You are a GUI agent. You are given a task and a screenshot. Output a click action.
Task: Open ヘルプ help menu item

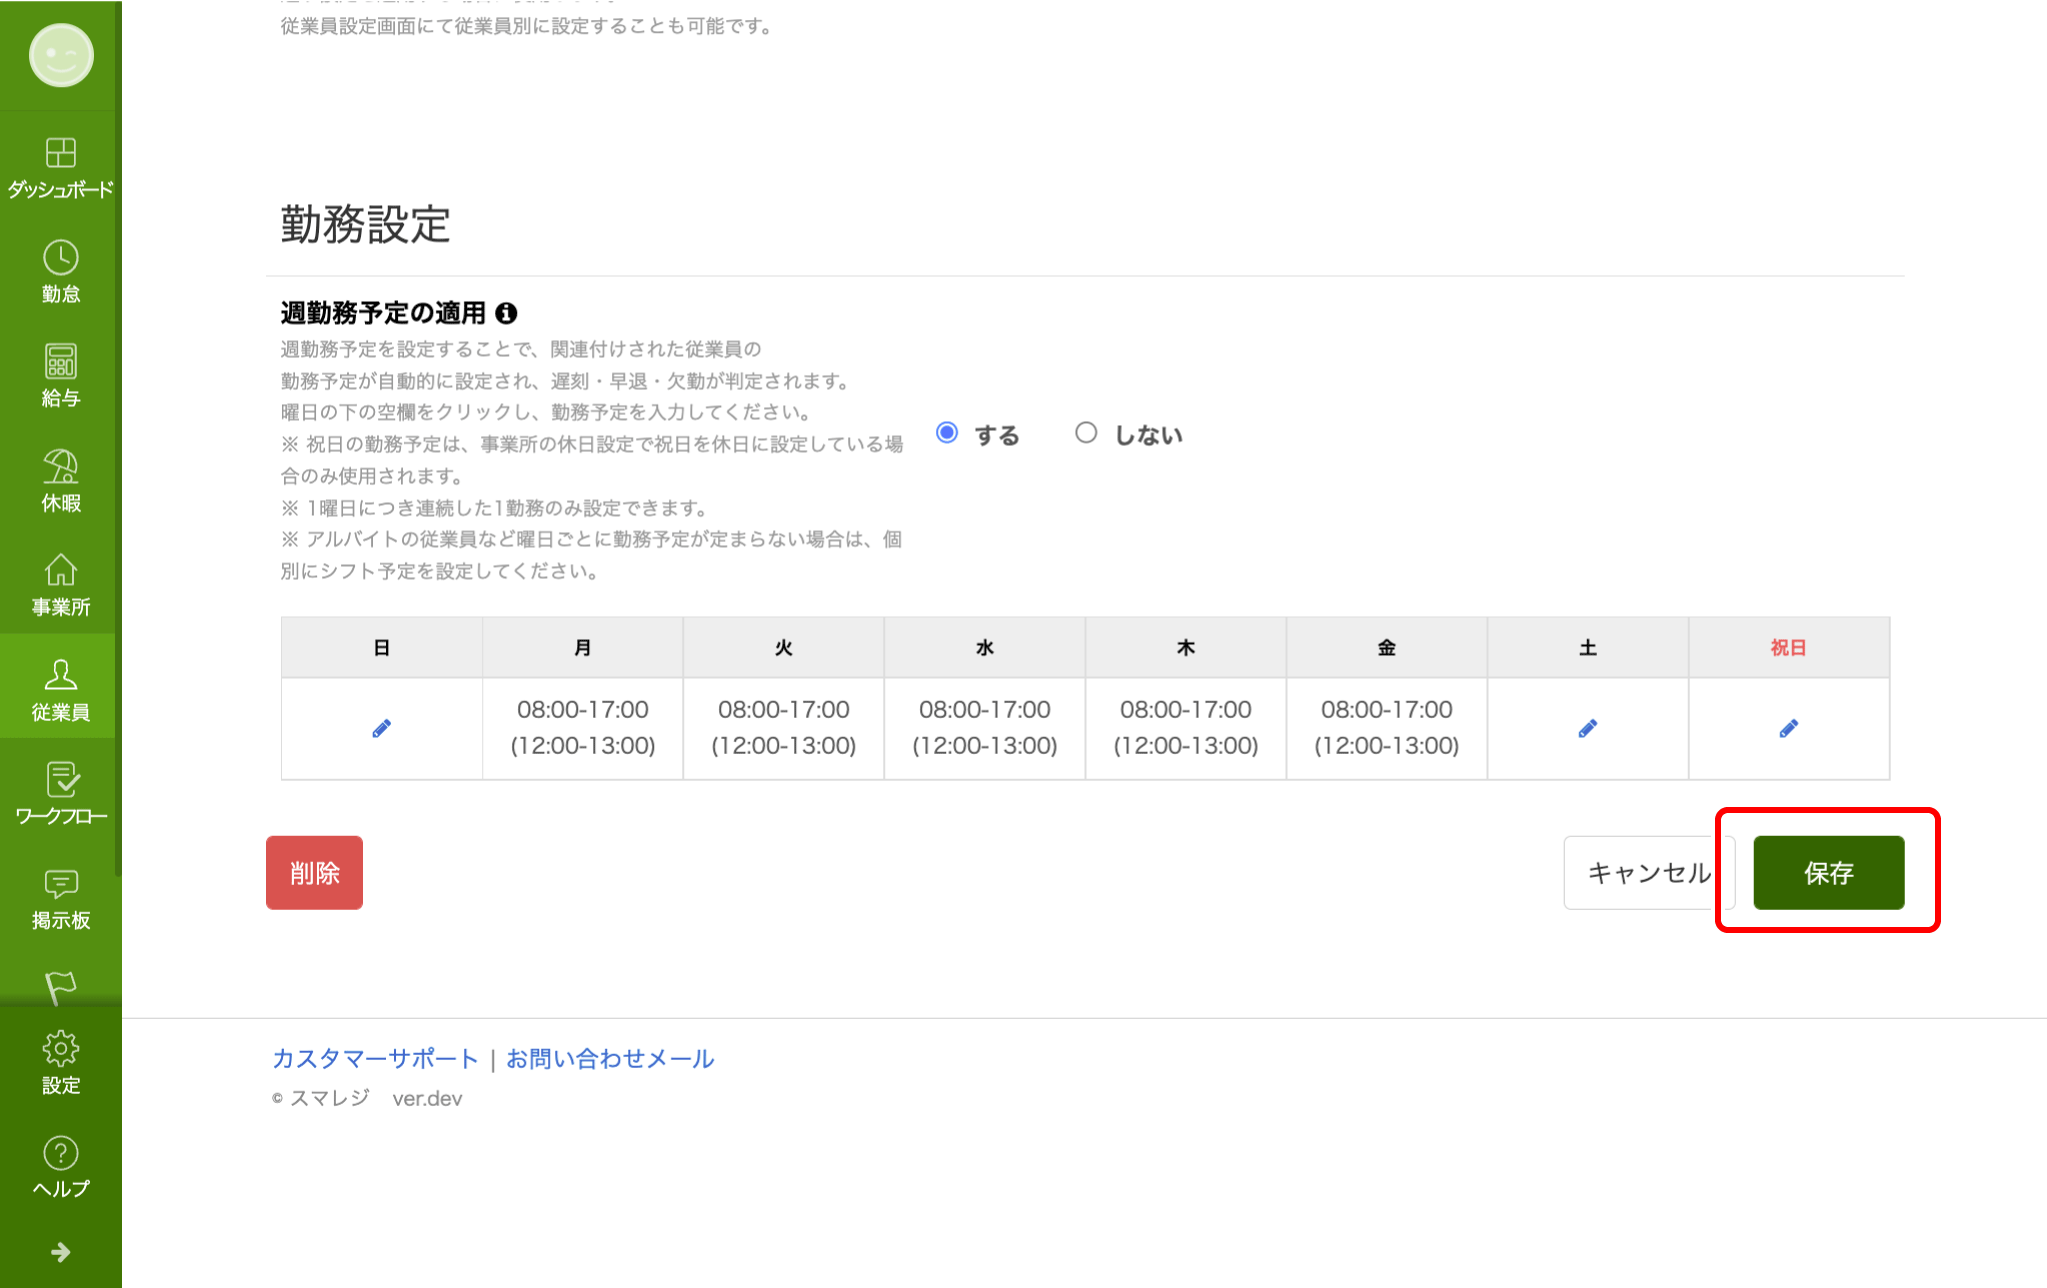pos(60,1166)
